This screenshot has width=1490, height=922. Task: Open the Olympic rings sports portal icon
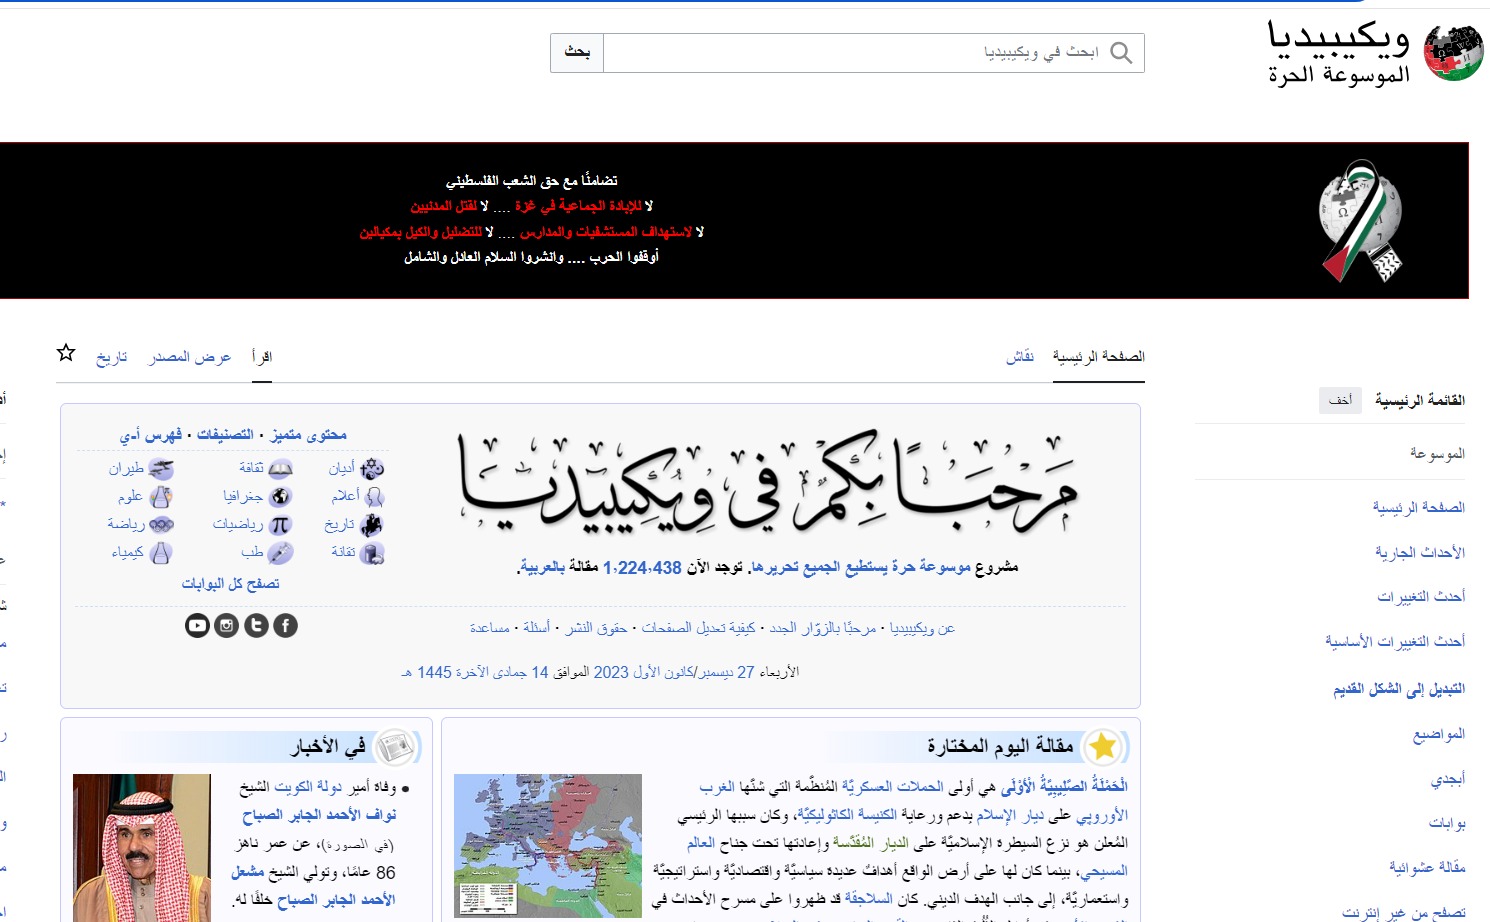click(x=161, y=524)
